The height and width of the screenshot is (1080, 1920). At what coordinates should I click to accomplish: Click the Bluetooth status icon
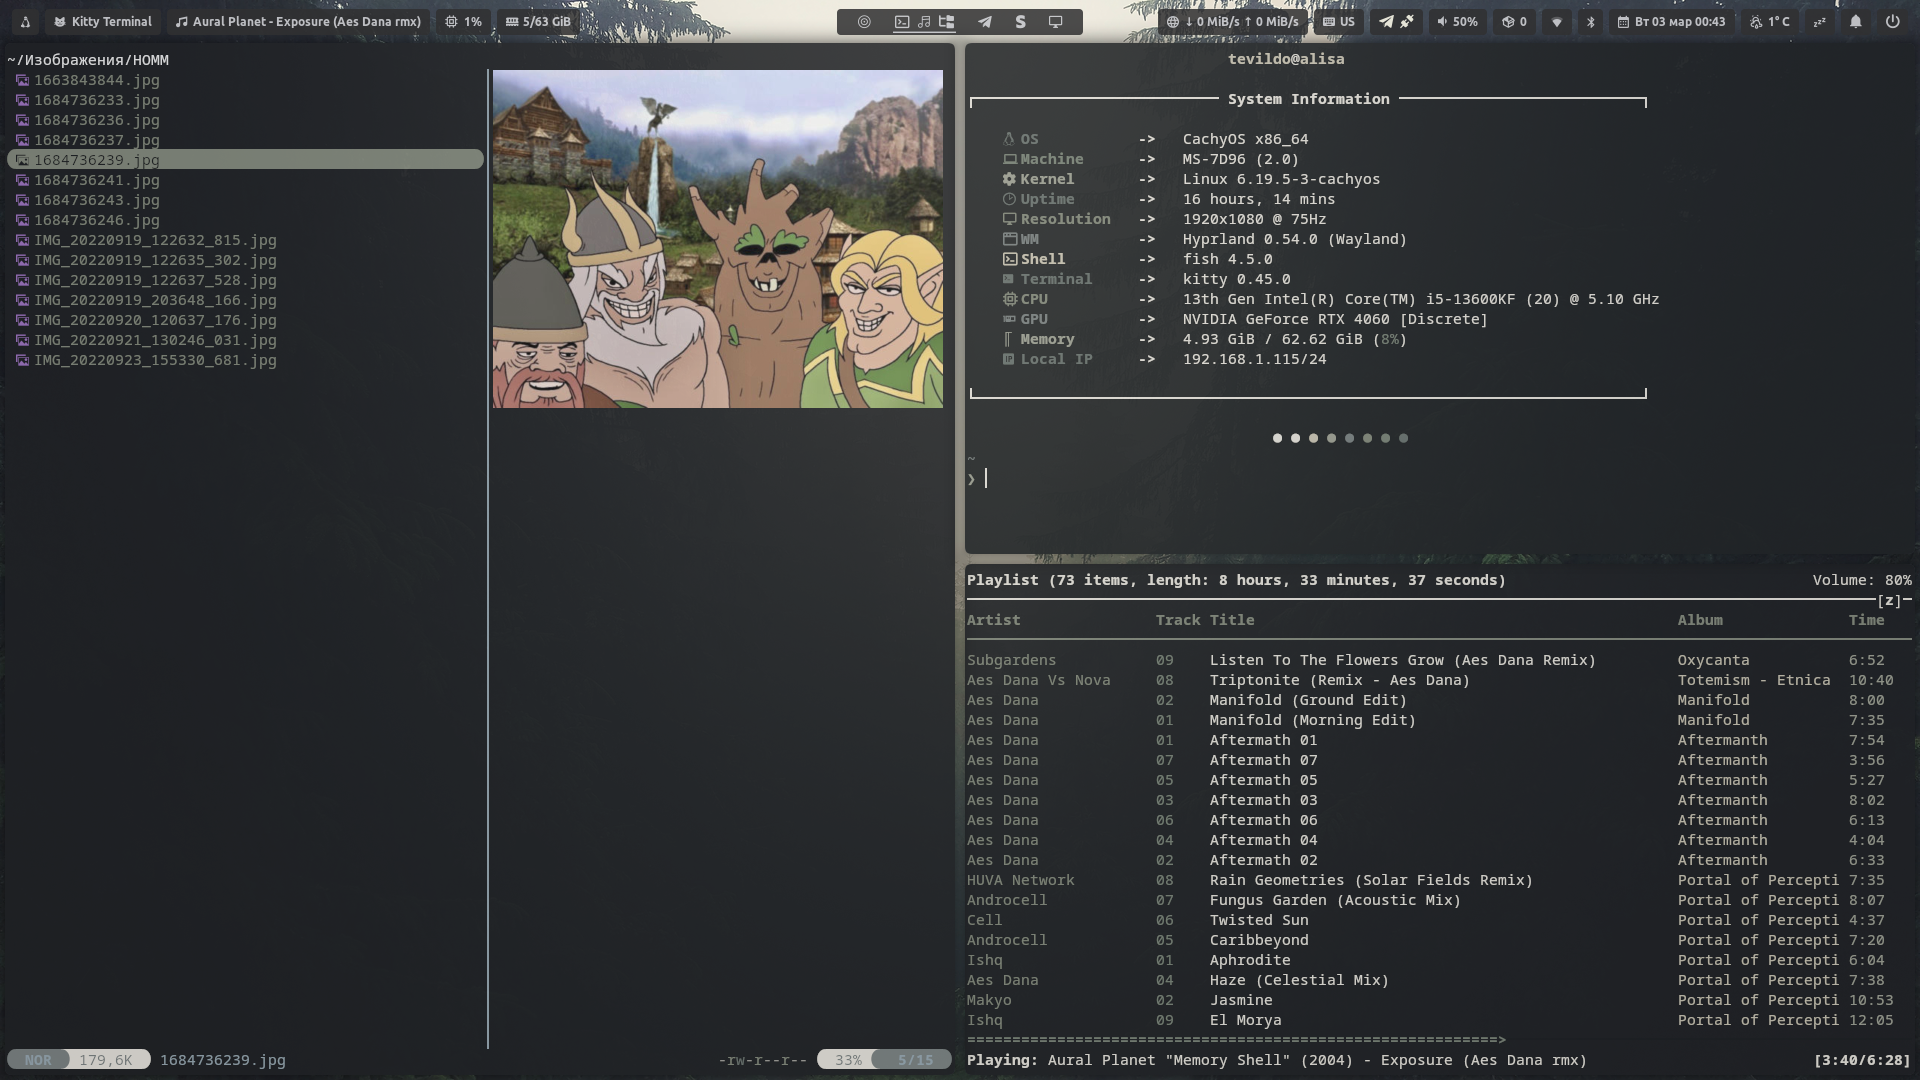[x=1590, y=21]
